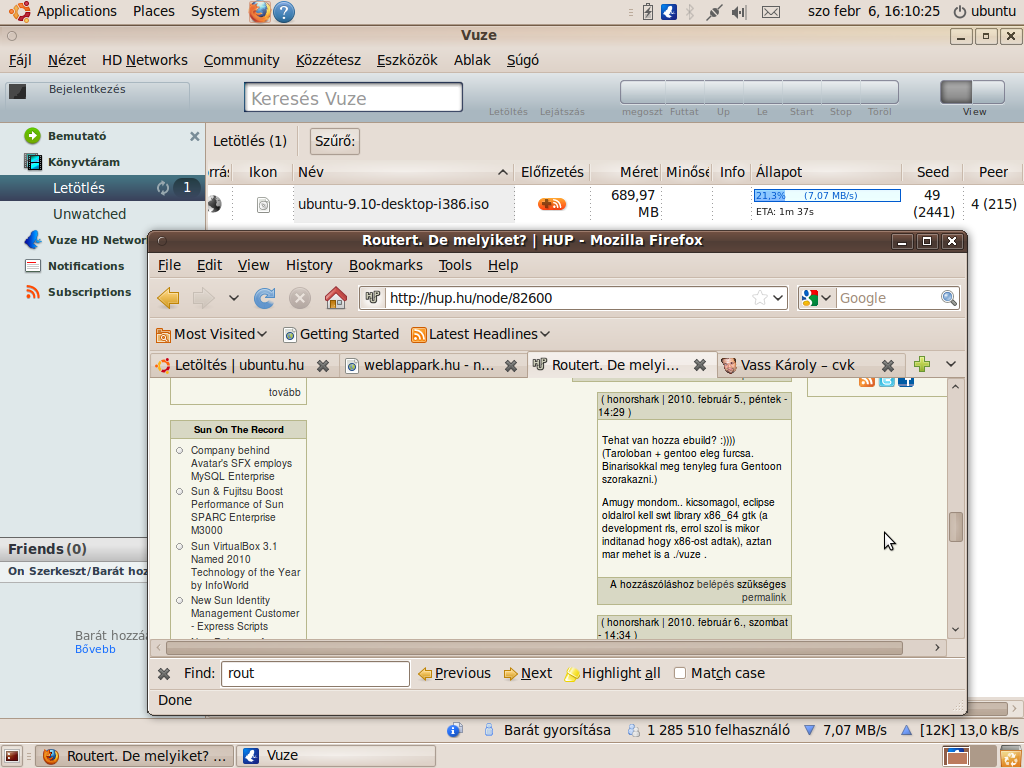Click the mail envelope icon in top panel
1024x768 pixels.
[x=771, y=12]
